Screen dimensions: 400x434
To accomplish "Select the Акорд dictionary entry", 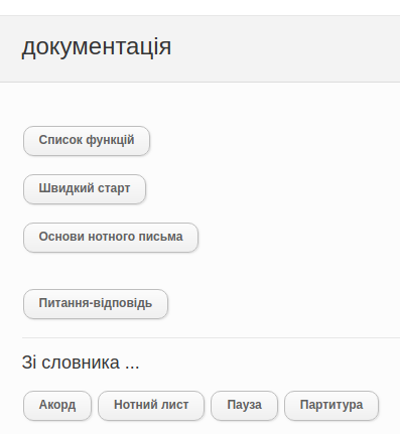I will coord(57,406).
